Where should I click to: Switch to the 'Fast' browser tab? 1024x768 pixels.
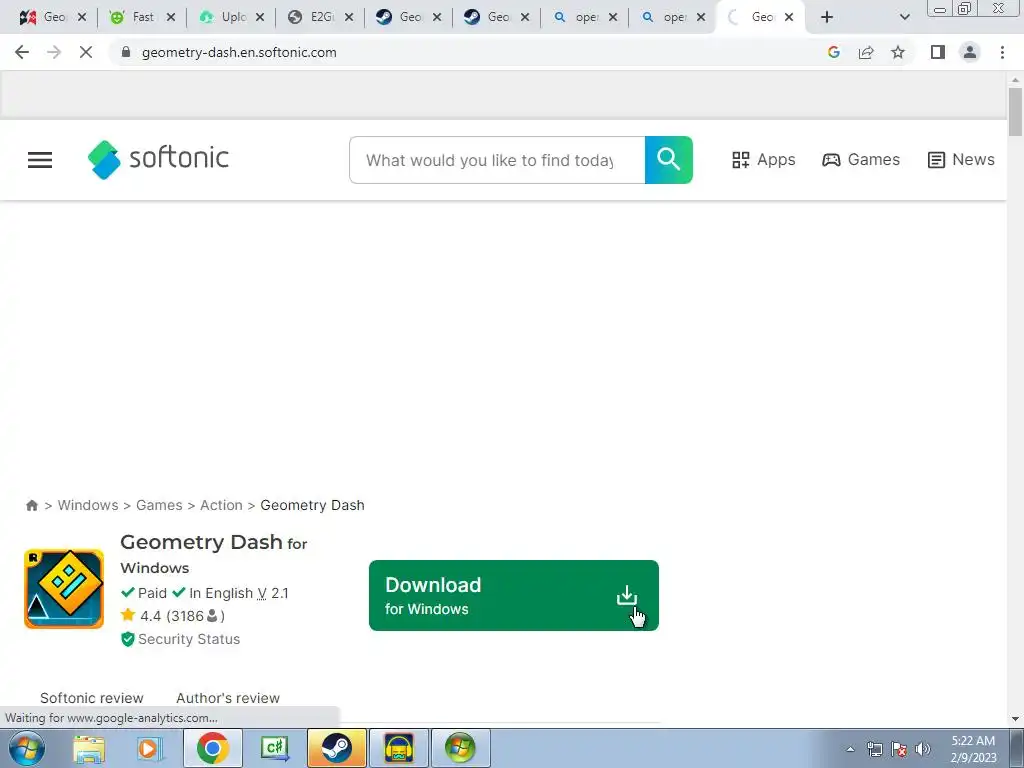(142, 17)
